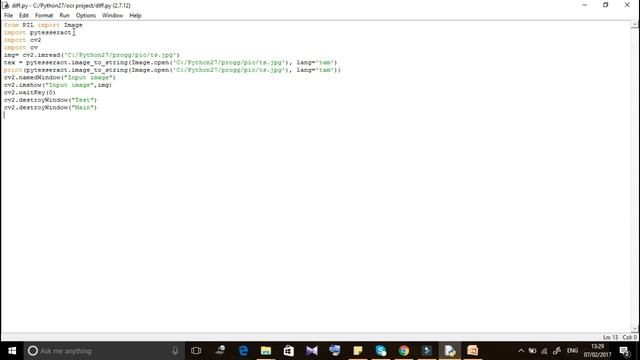The image size is (640, 360).
Task: Click the cv2.destroyWindow("Main") line
Action: pos(50,107)
